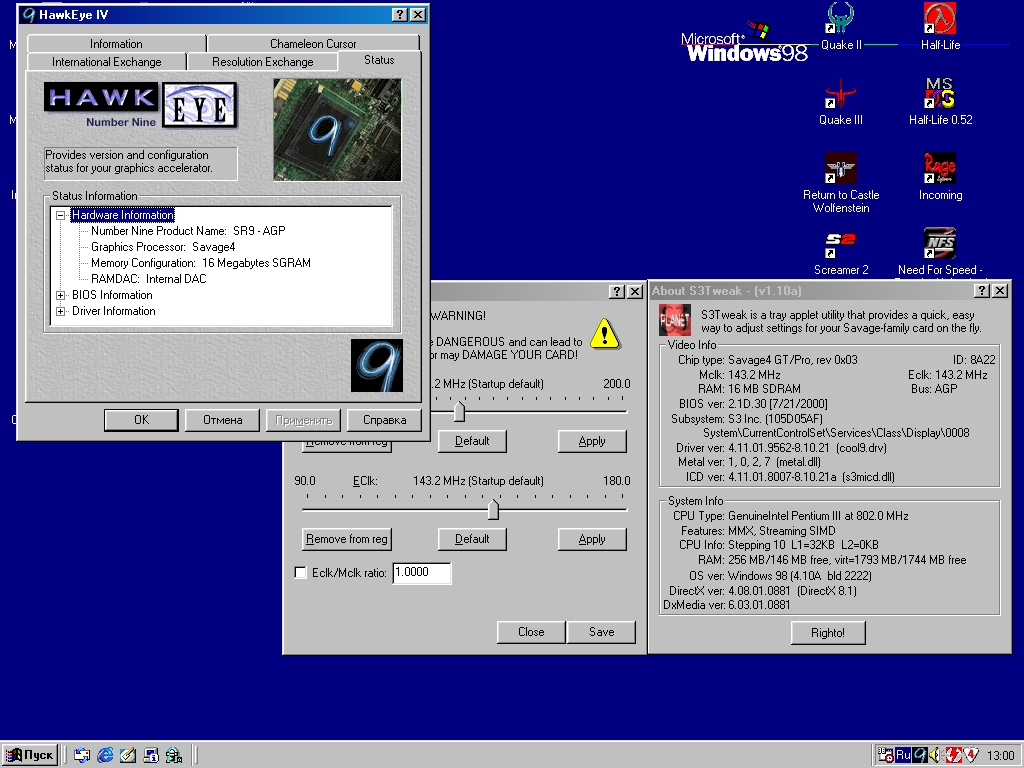Open the Resolution Exchange tab

pyautogui.click(x=262, y=62)
